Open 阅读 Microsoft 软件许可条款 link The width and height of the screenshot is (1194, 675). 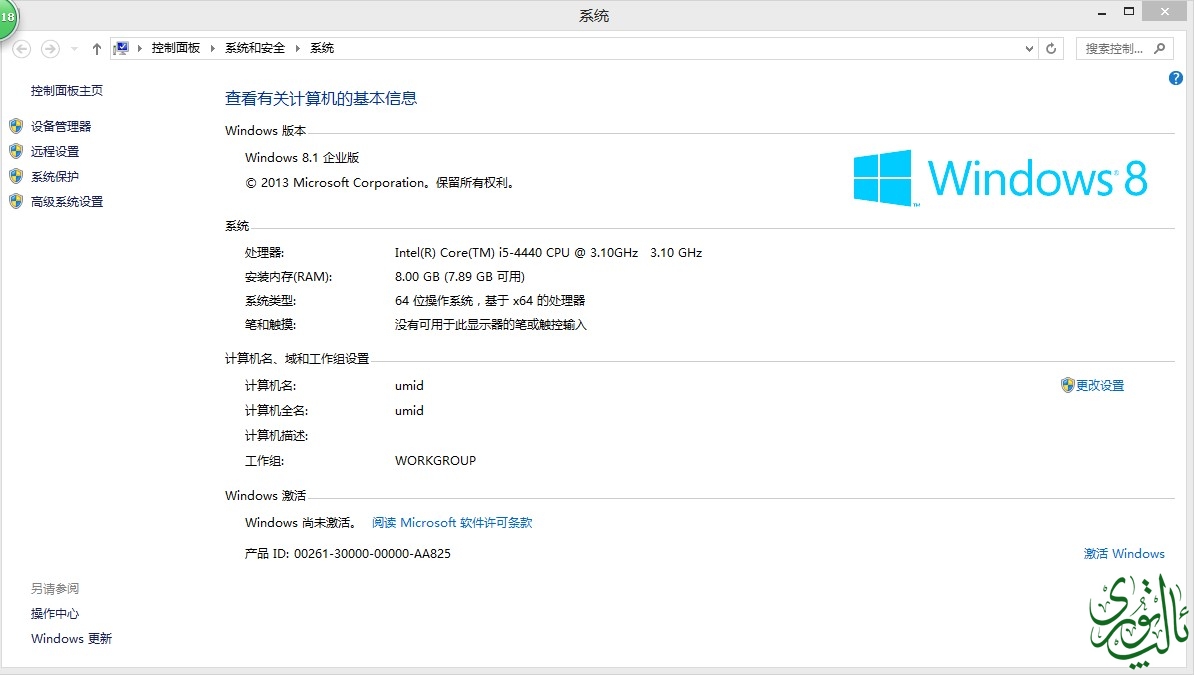pos(452,523)
